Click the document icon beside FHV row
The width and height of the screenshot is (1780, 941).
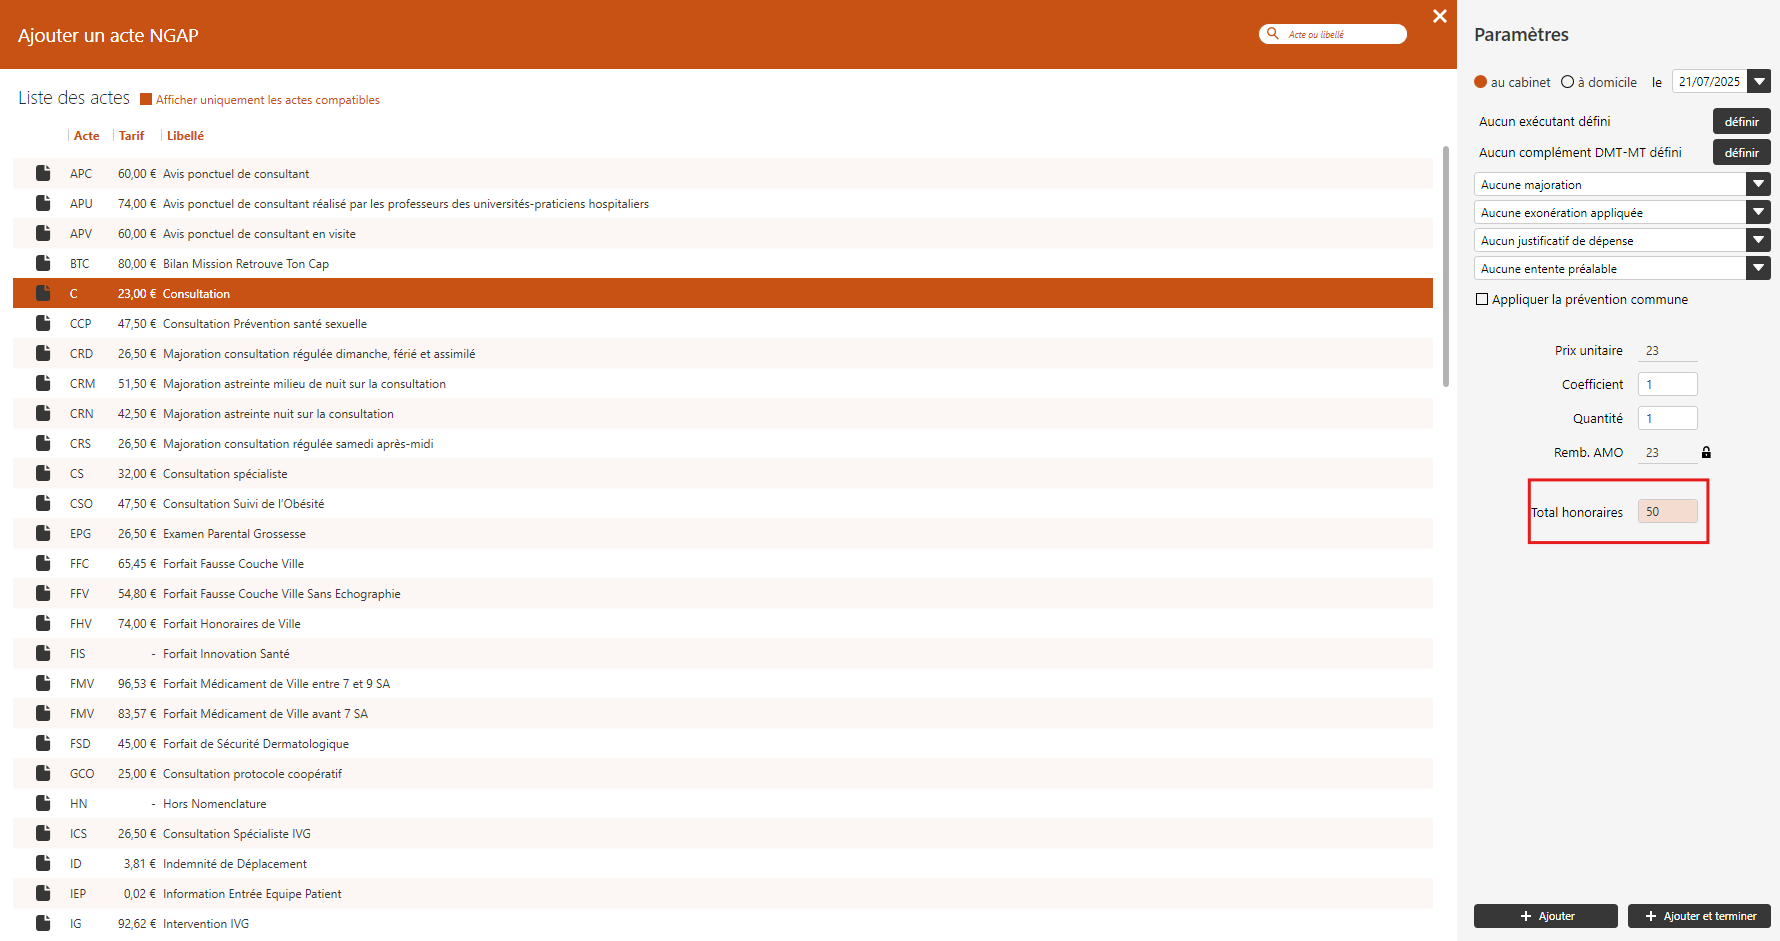tap(43, 623)
